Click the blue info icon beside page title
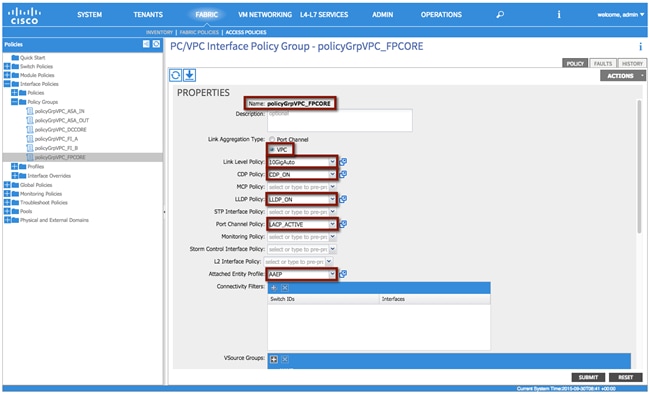The height and width of the screenshot is (394, 650). (640, 46)
